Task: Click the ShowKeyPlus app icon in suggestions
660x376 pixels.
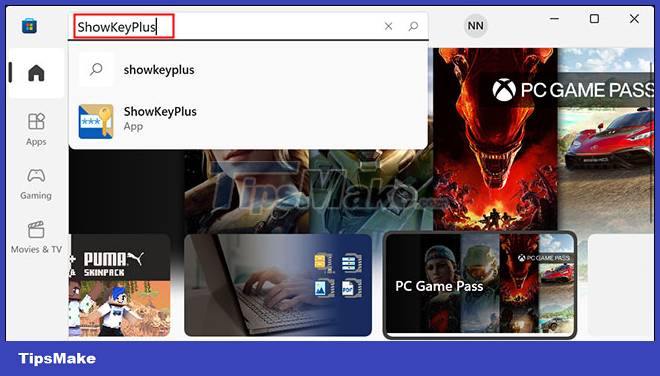Action: [x=96, y=121]
